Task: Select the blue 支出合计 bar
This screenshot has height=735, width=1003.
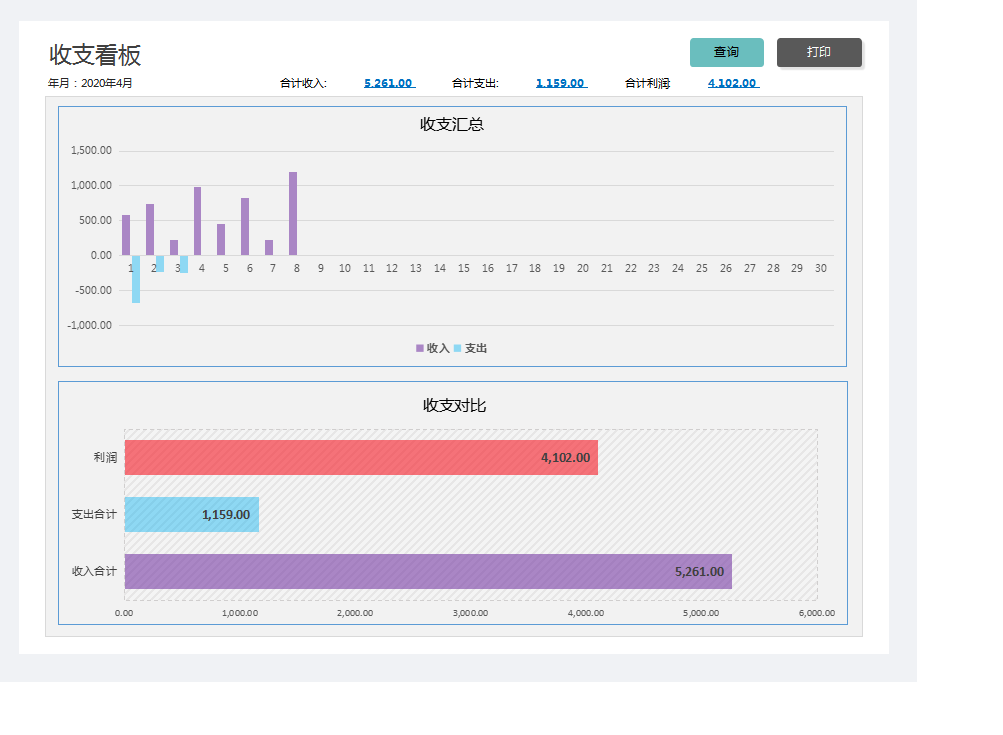Action: (190, 515)
